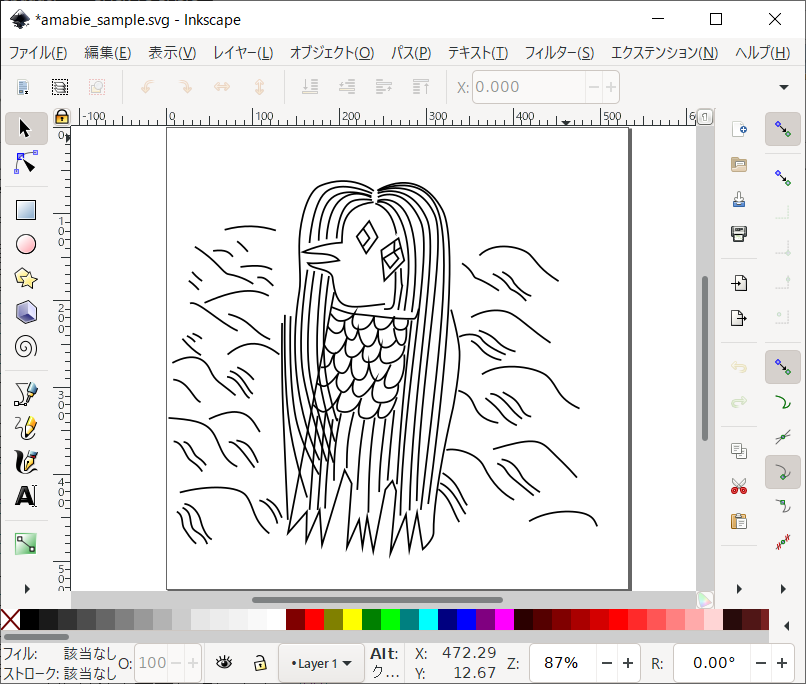Pick the cyan palette swatch
This screenshot has width=806, height=684.
coord(428,619)
